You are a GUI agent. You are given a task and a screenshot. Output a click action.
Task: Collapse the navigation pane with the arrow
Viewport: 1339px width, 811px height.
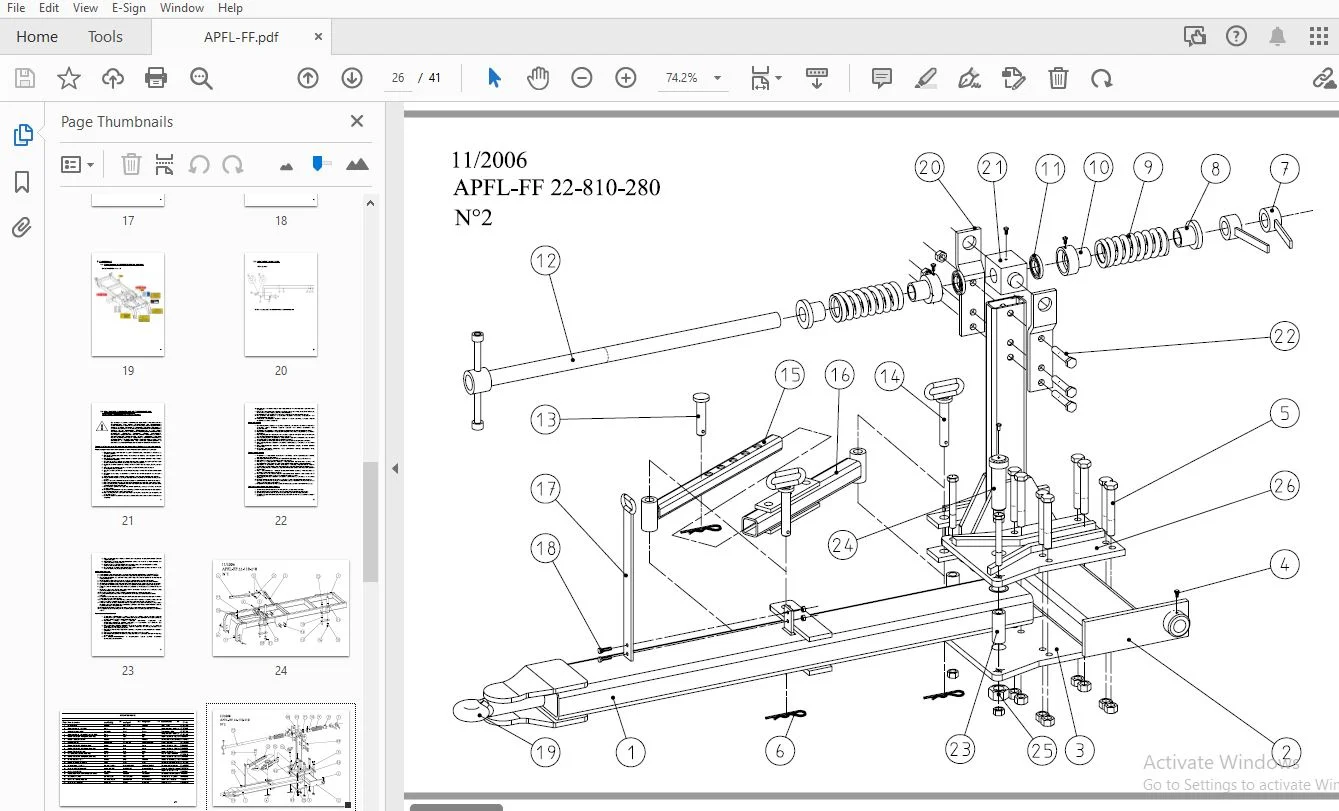[394, 468]
